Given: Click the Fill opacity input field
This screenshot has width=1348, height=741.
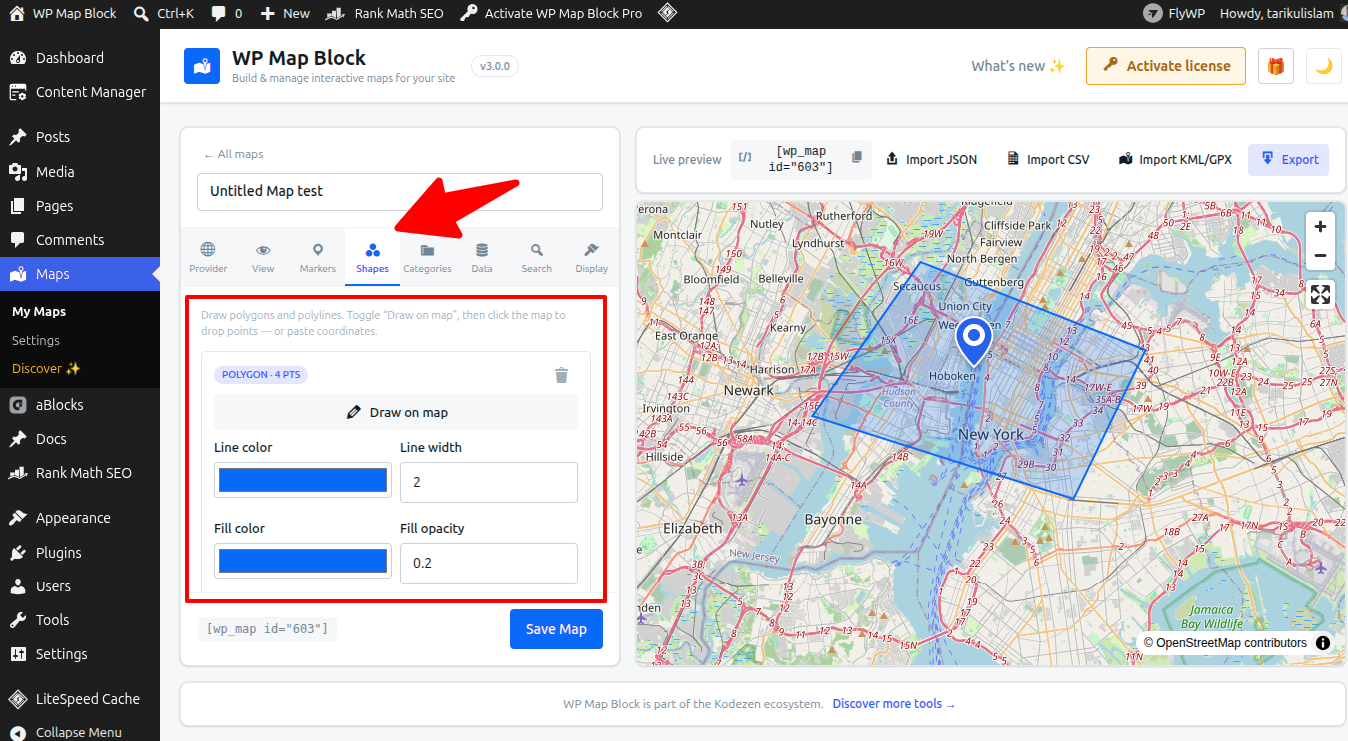Looking at the screenshot, I should coord(489,563).
